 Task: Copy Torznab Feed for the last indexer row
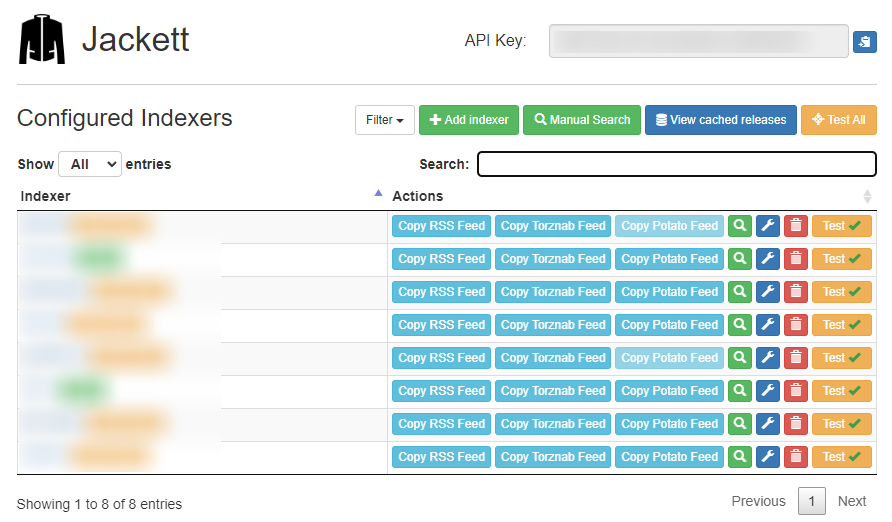click(553, 457)
